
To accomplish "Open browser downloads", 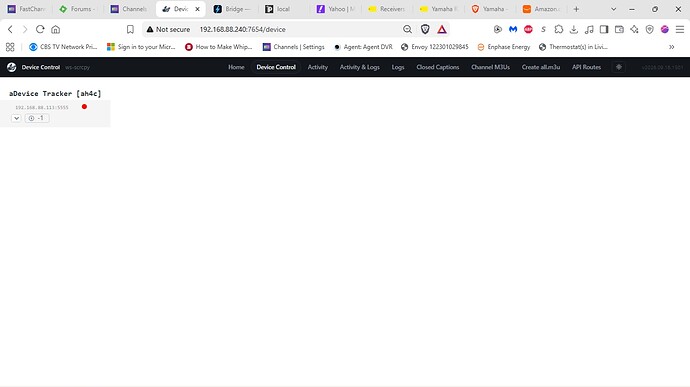I will pyautogui.click(x=574, y=29).
